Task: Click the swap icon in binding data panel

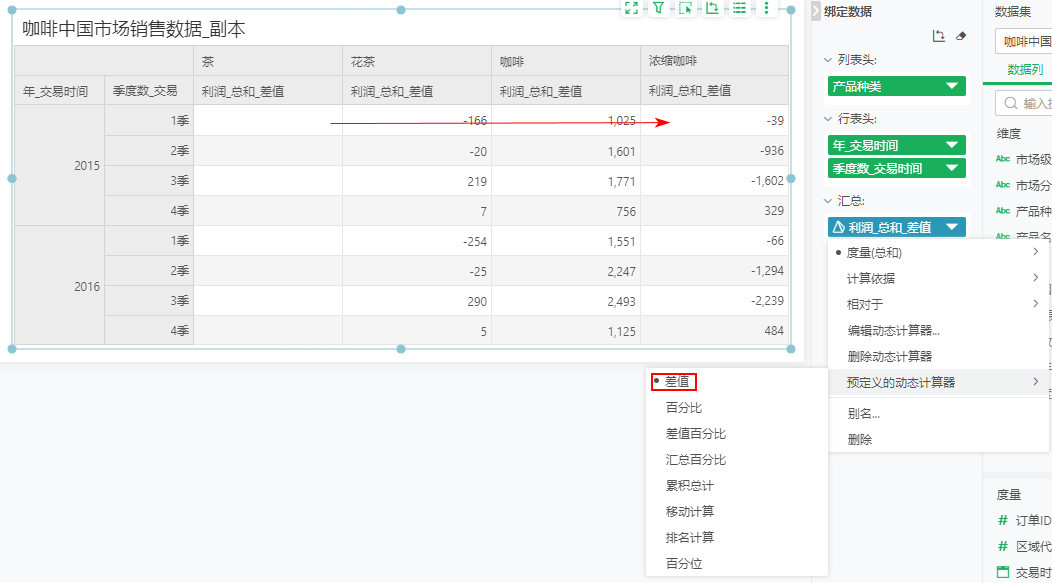Action: (938, 36)
